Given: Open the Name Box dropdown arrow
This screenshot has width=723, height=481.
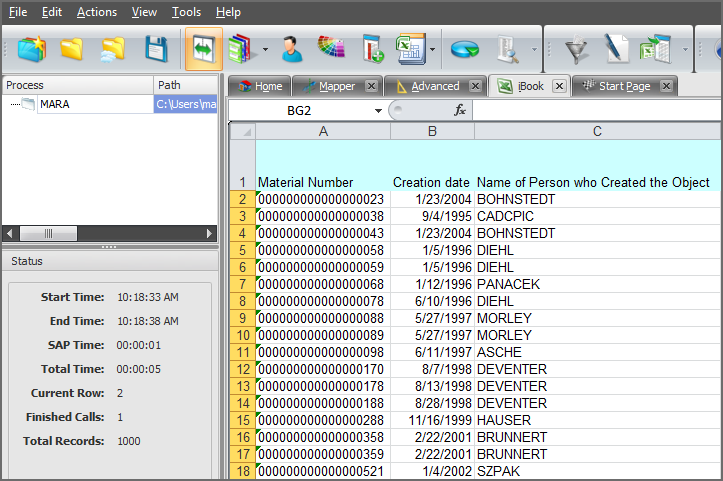Looking at the screenshot, I should [x=379, y=110].
